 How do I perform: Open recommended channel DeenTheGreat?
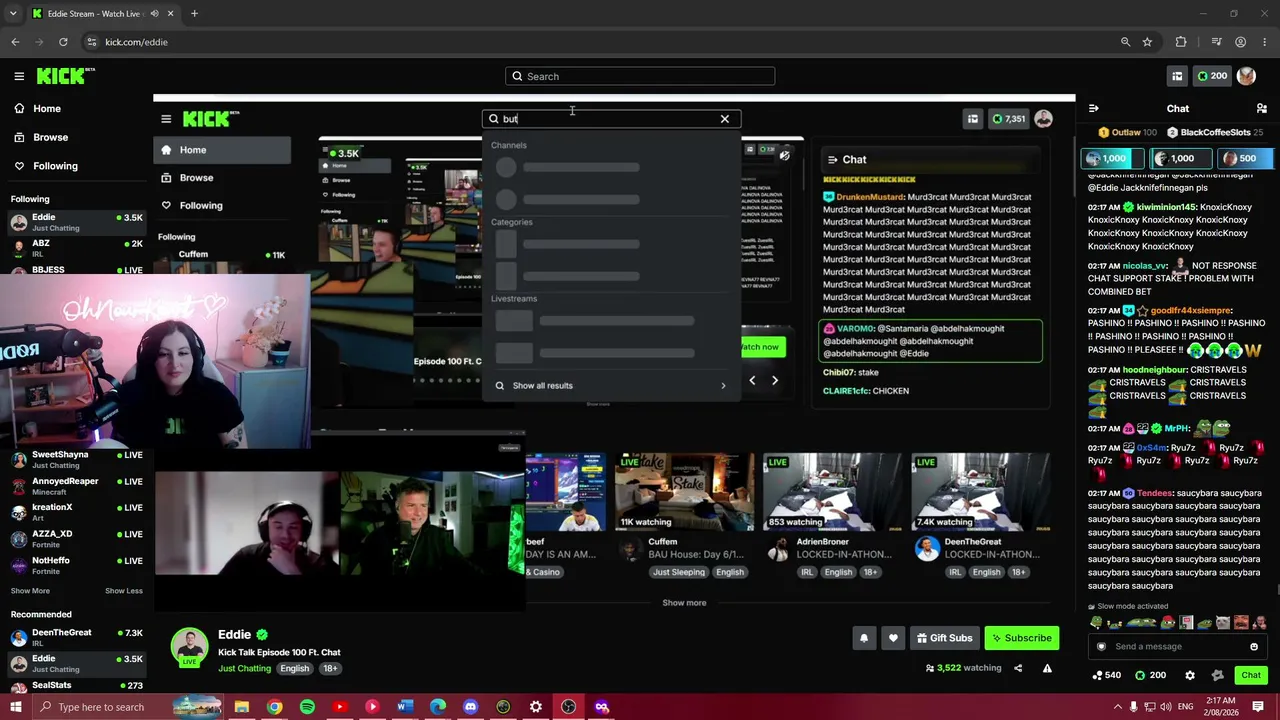(76, 637)
